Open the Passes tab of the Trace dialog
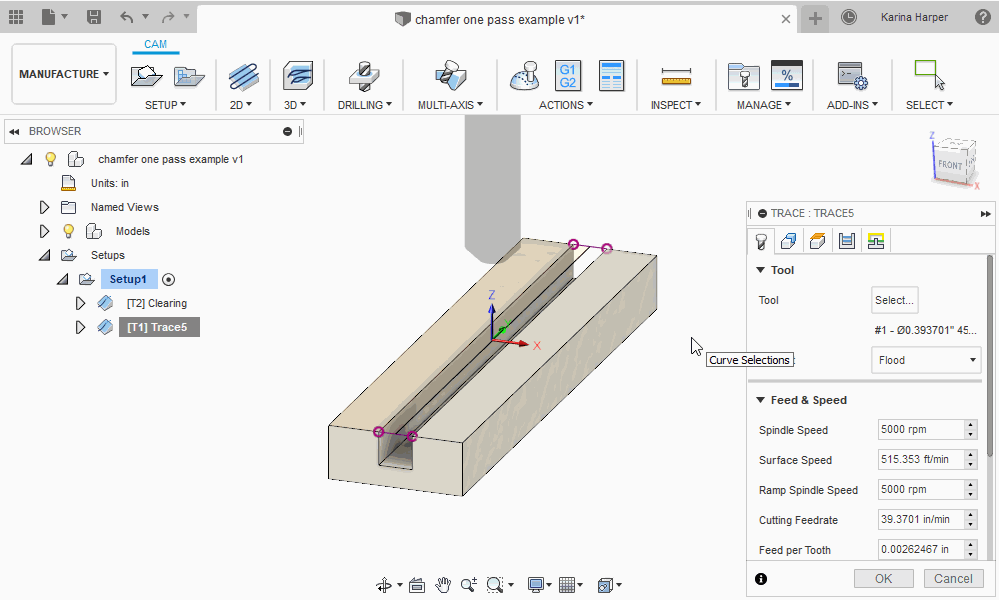Image resolution: width=999 pixels, height=600 pixels. click(847, 240)
